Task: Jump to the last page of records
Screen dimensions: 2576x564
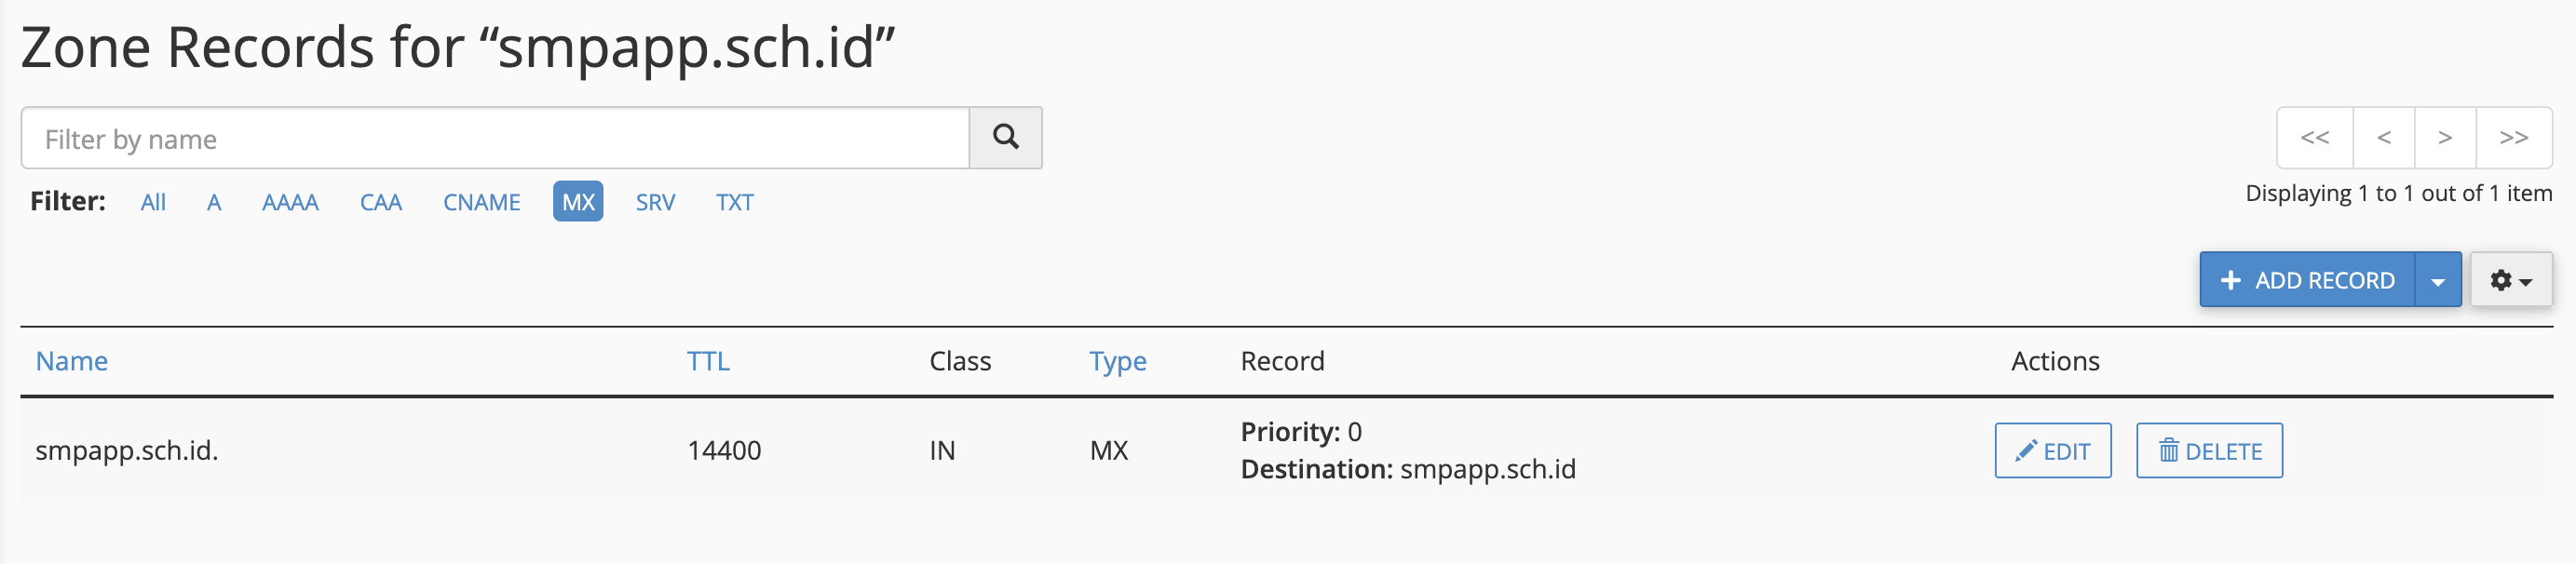Action: point(2513,138)
